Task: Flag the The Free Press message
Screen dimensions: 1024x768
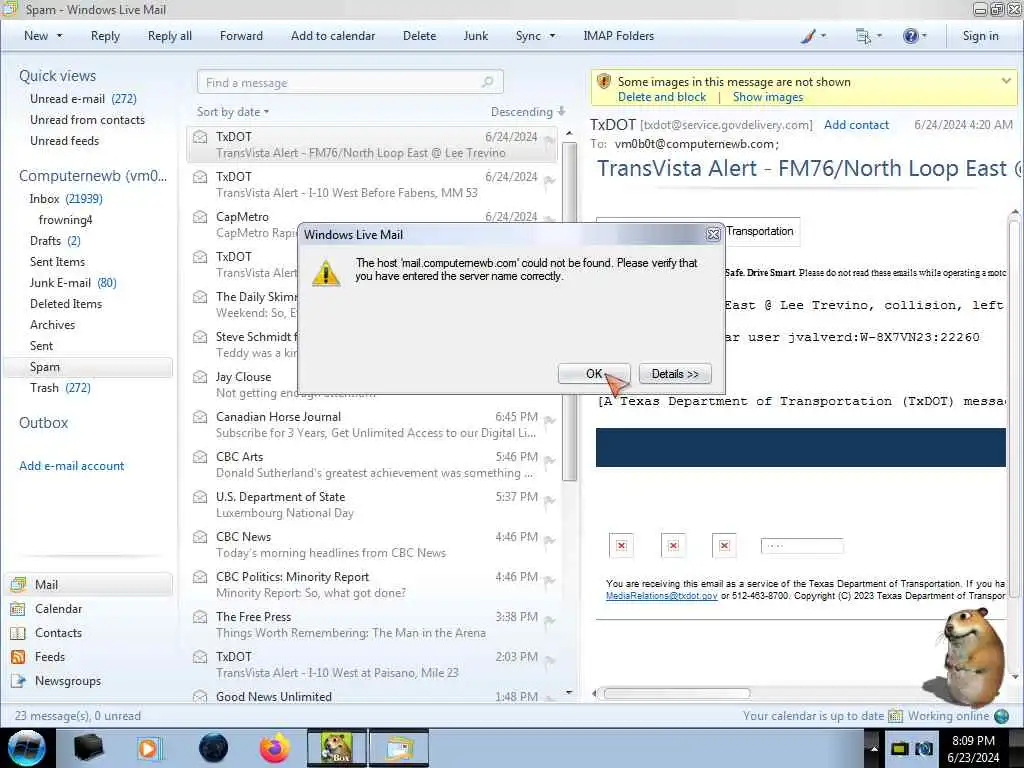Action: click(549, 620)
